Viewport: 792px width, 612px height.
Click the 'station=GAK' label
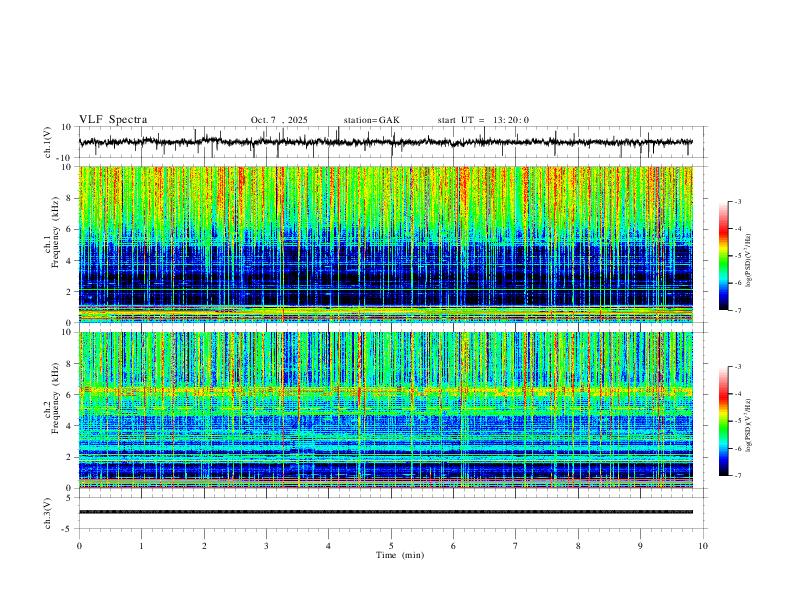(371, 120)
